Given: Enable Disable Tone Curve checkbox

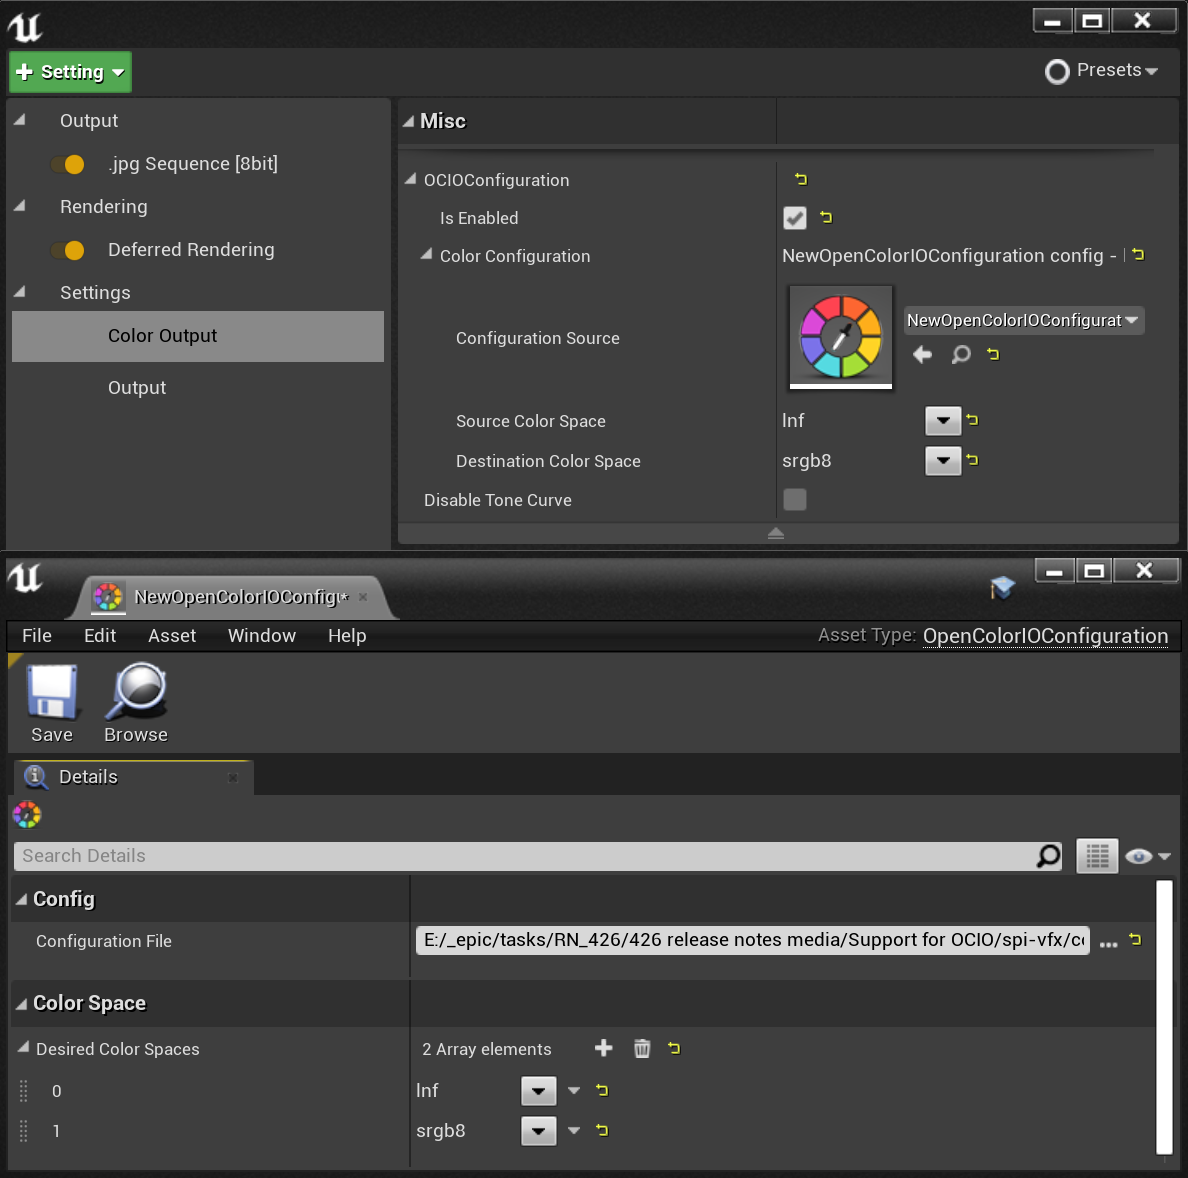Looking at the screenshot, I should (x=794, y=499).
